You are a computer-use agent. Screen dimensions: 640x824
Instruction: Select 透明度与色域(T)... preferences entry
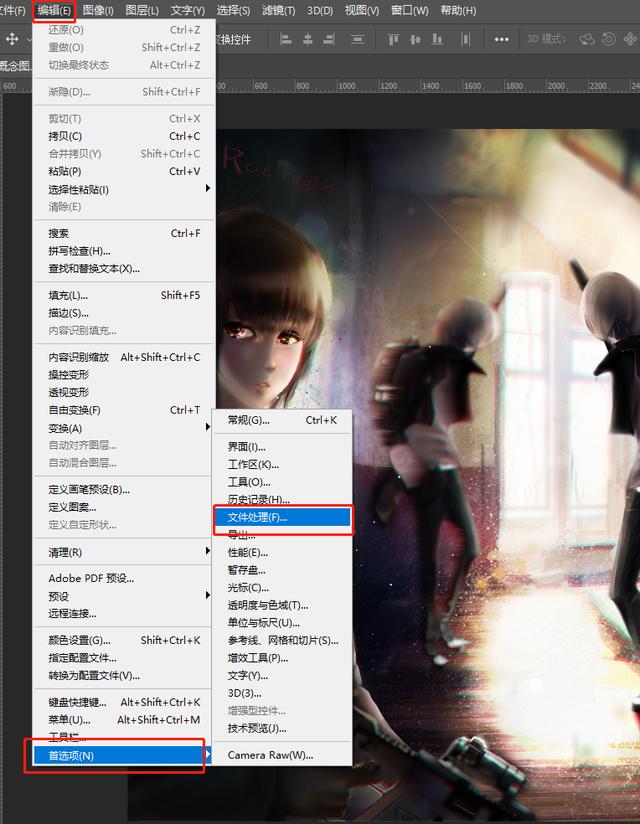282,605
